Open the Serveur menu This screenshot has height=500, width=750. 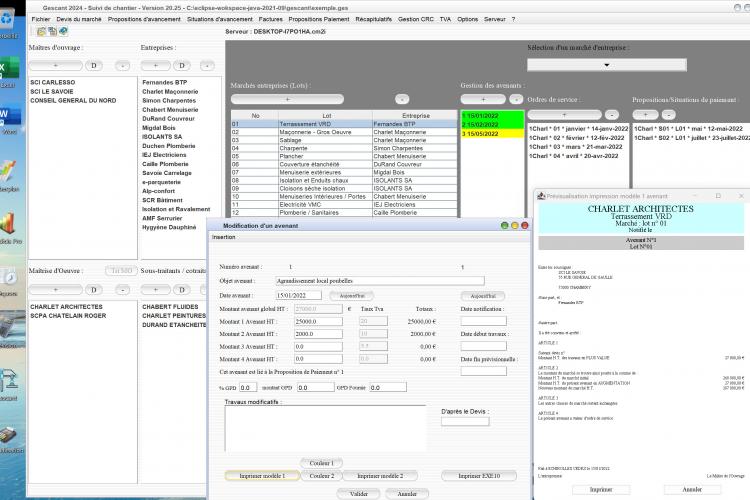(495, 19)
